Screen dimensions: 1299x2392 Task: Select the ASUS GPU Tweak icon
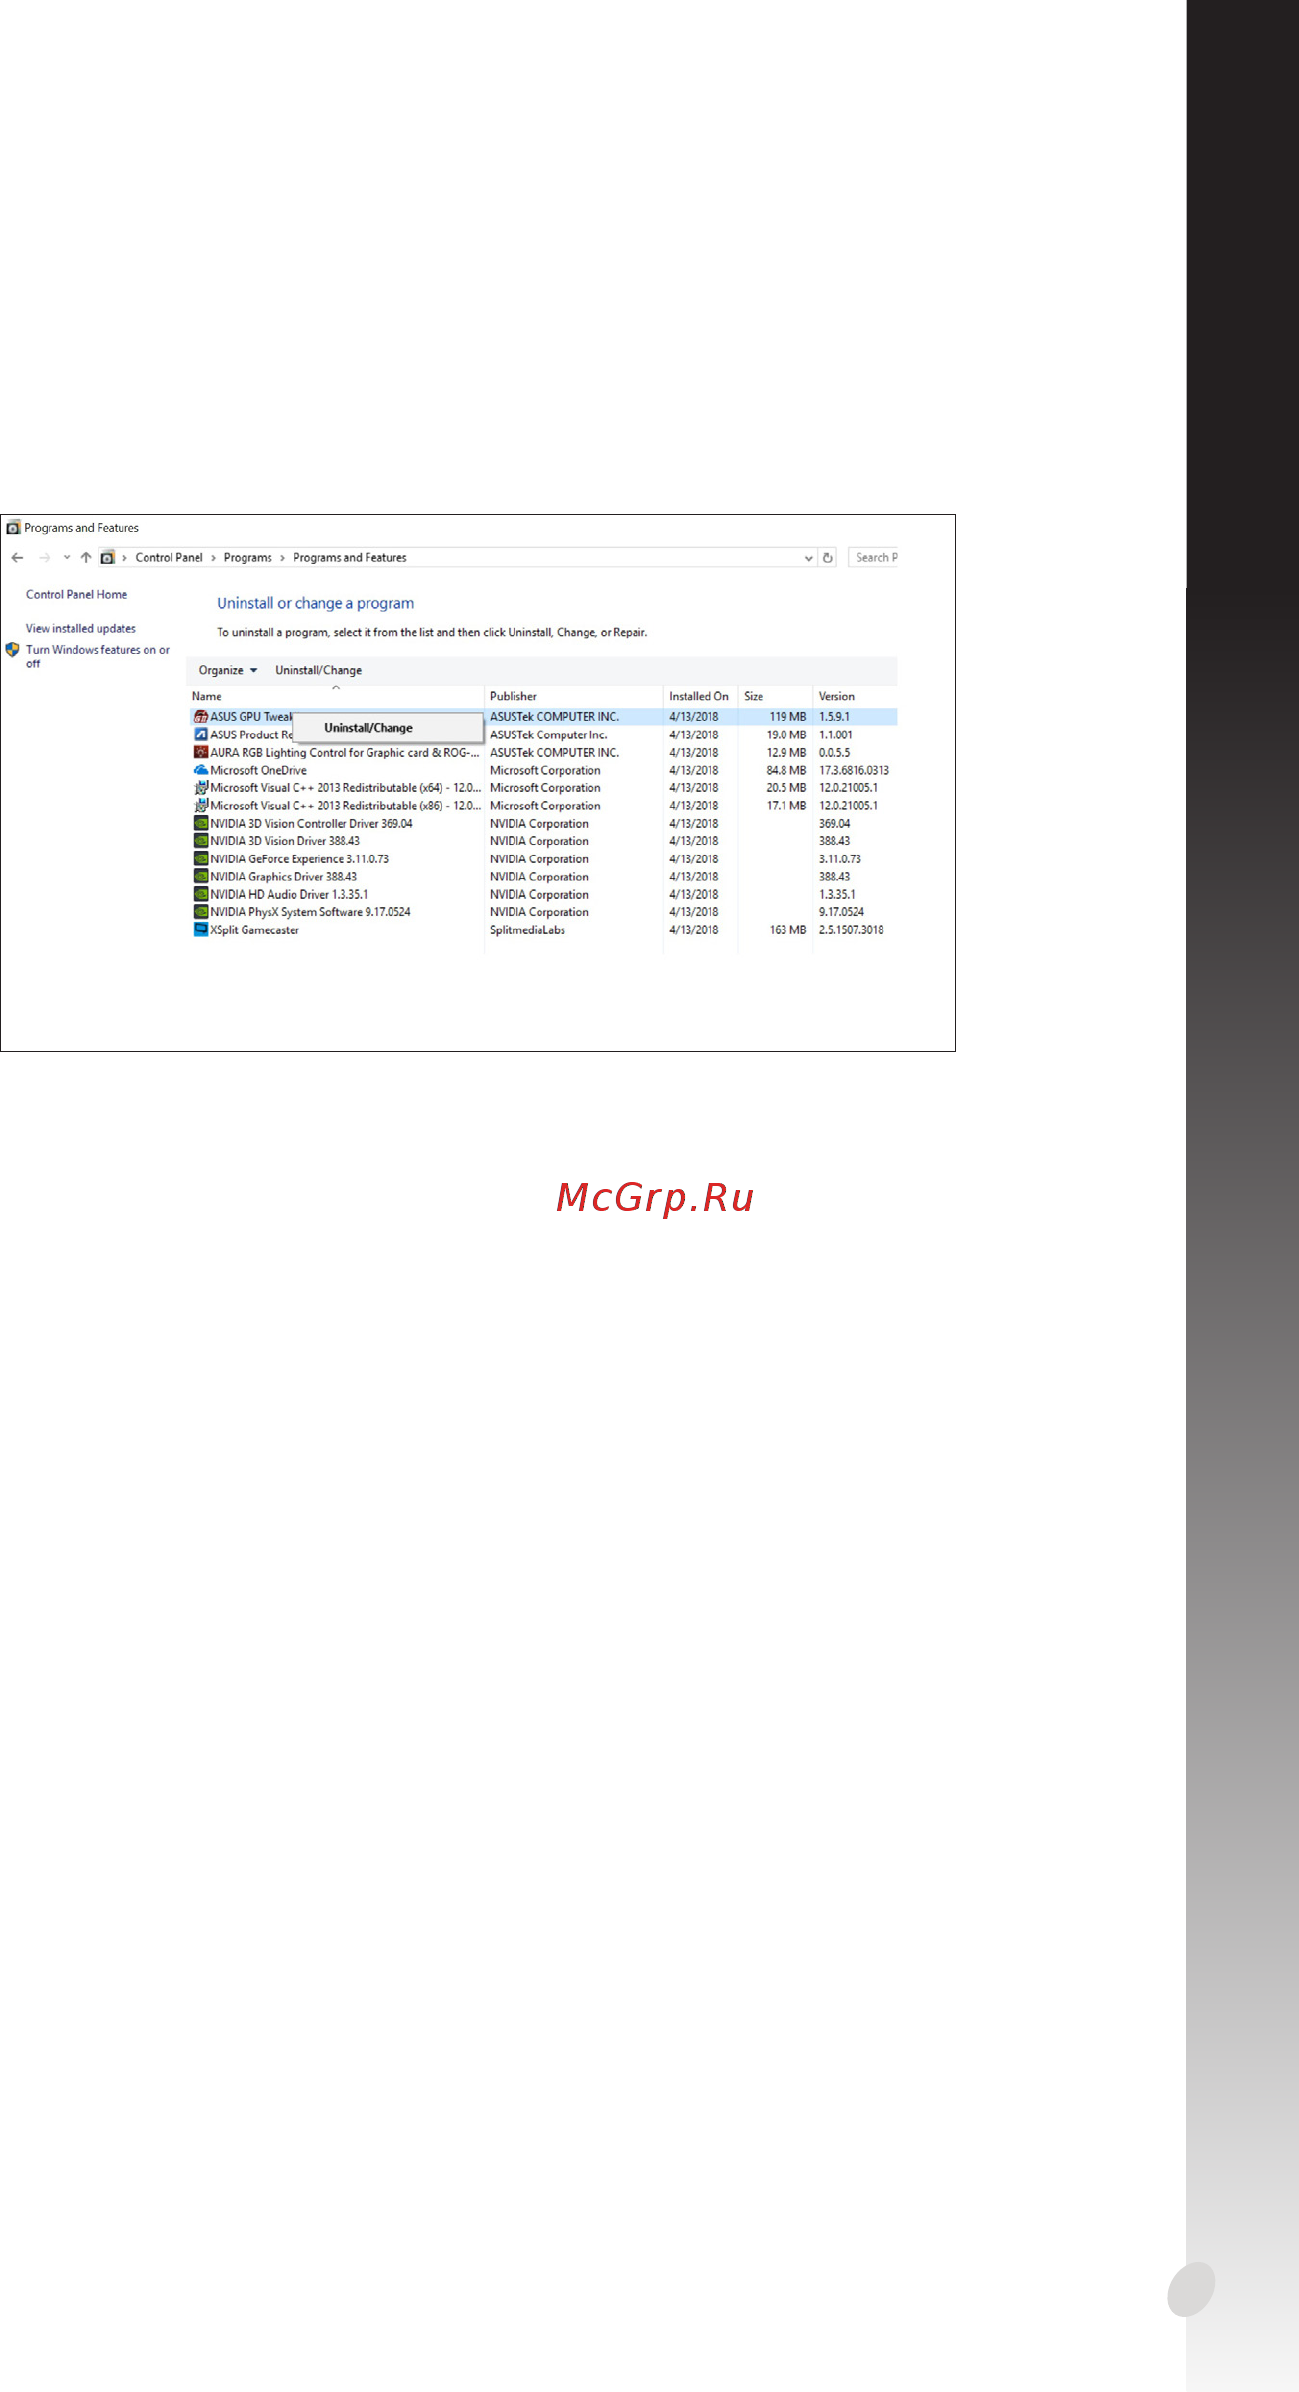pos(201,717)
